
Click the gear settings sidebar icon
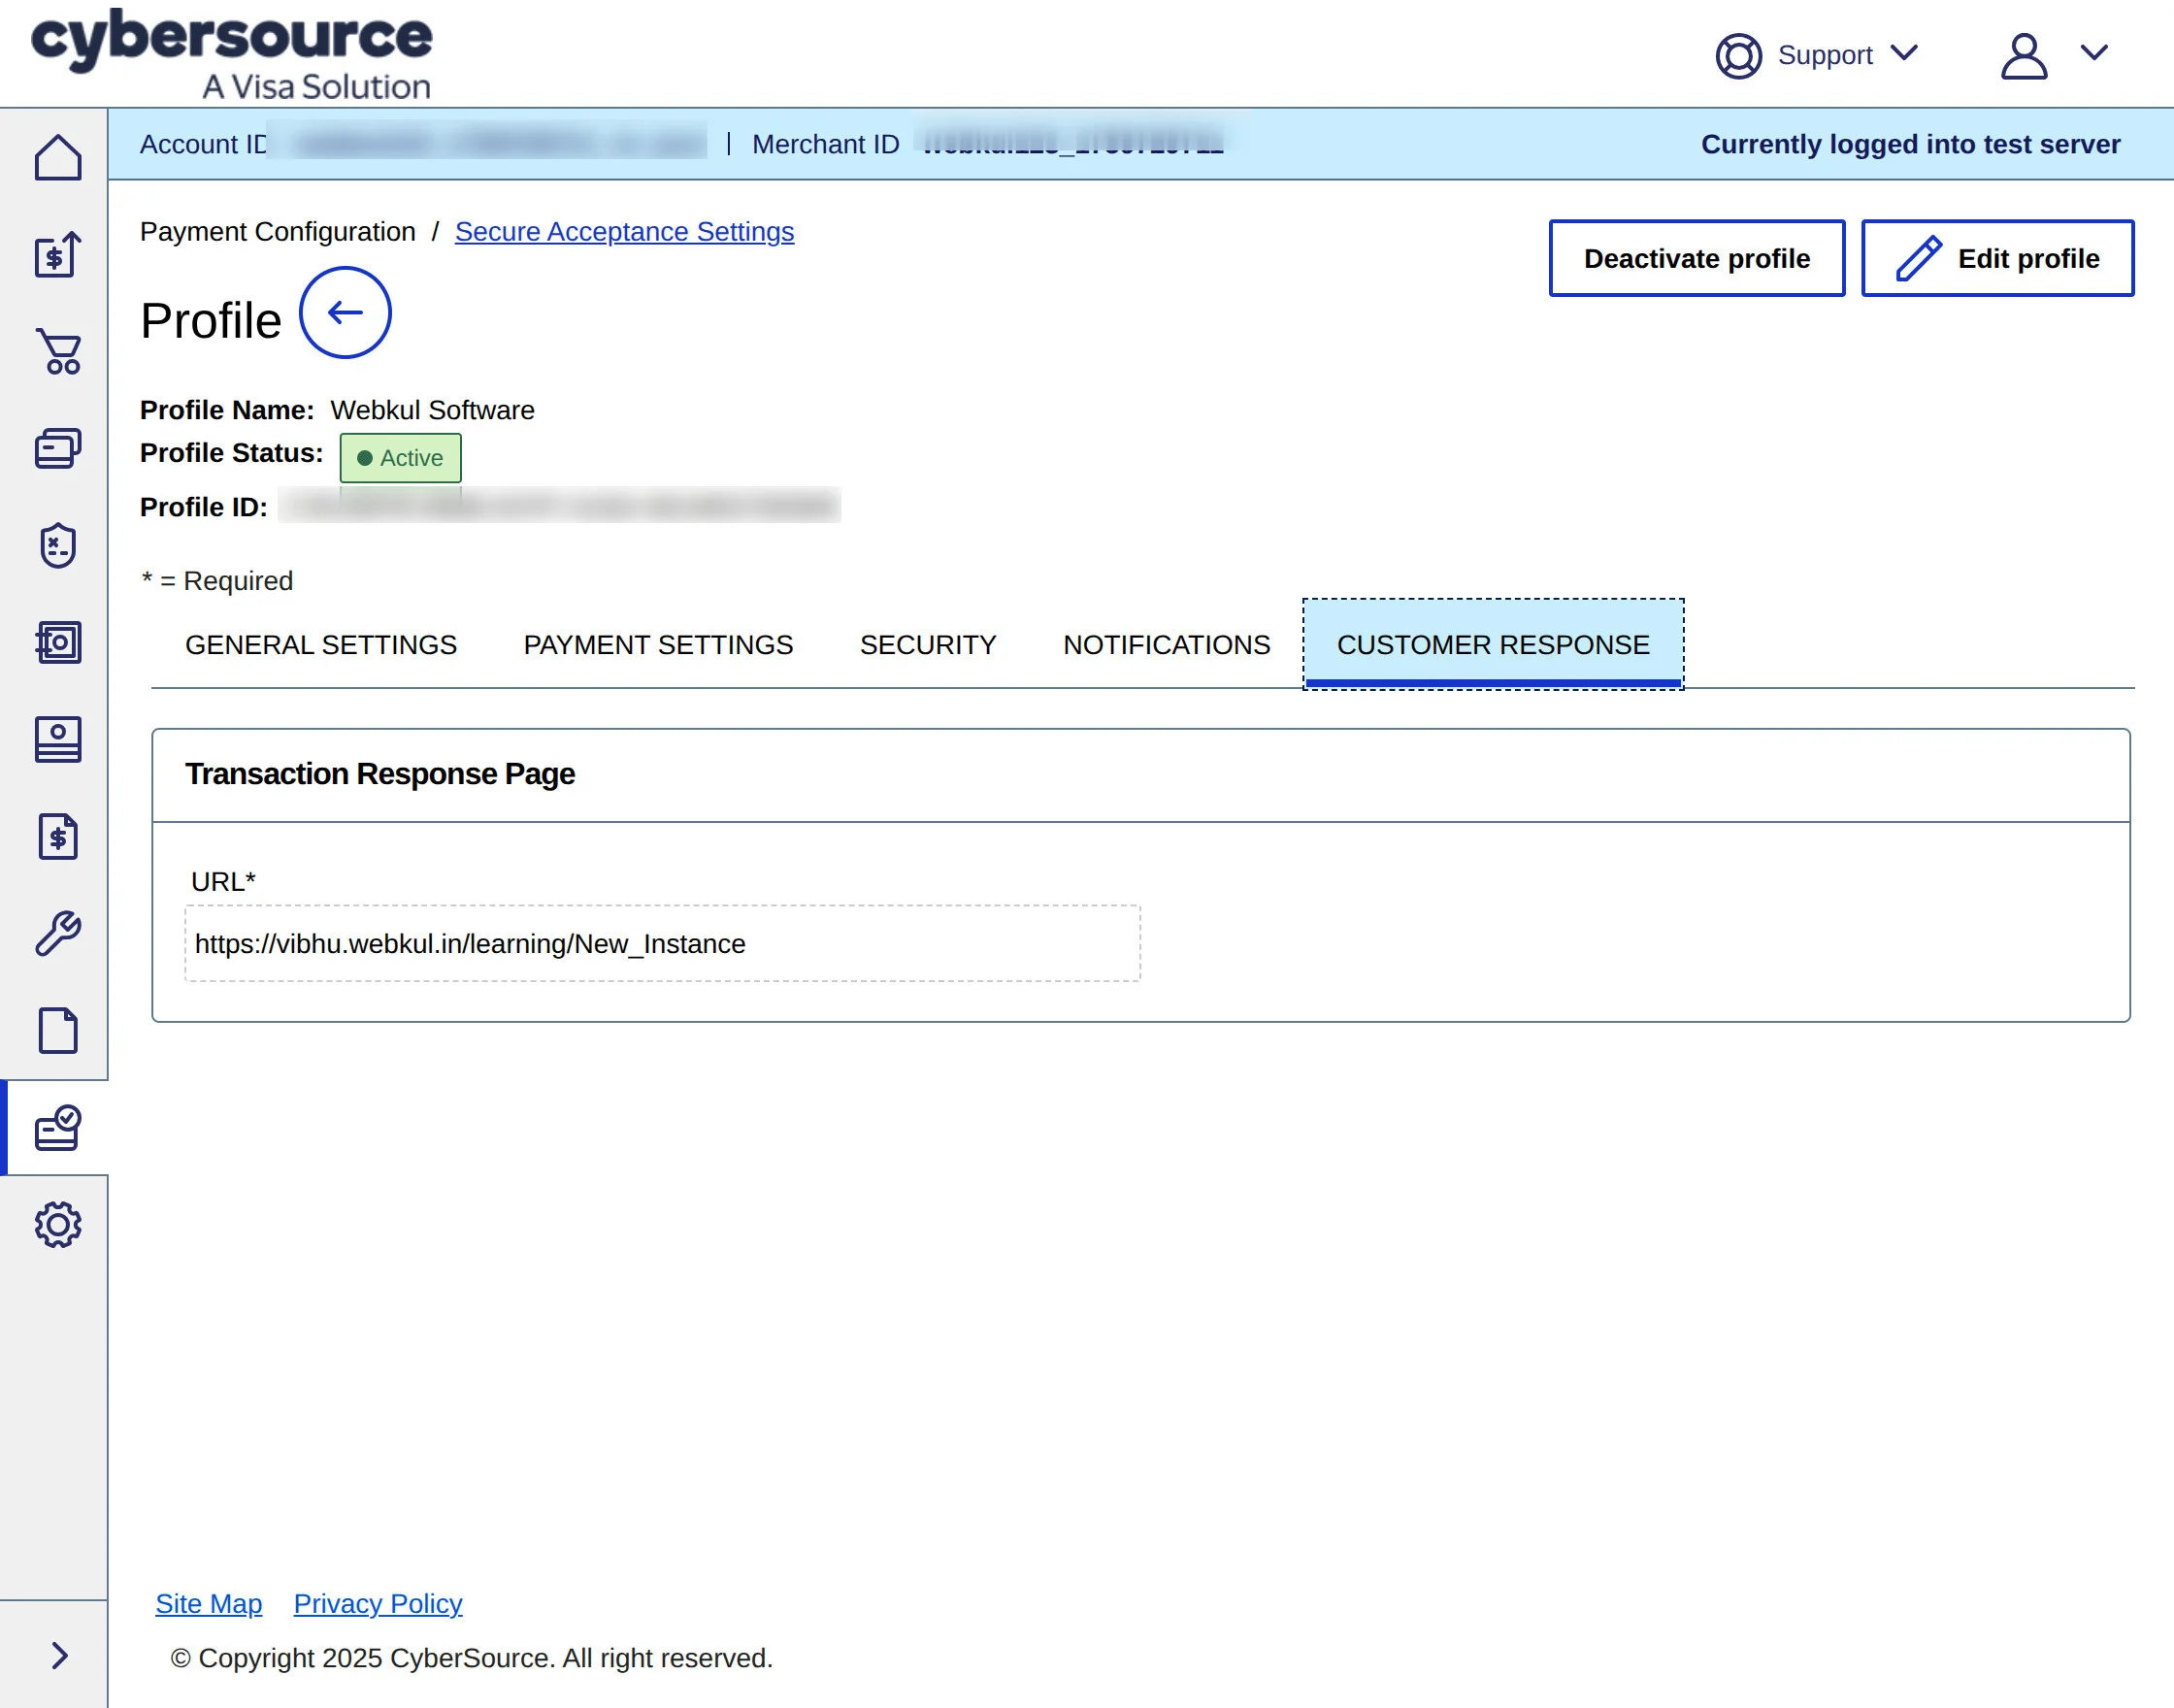pos(58,1225)
